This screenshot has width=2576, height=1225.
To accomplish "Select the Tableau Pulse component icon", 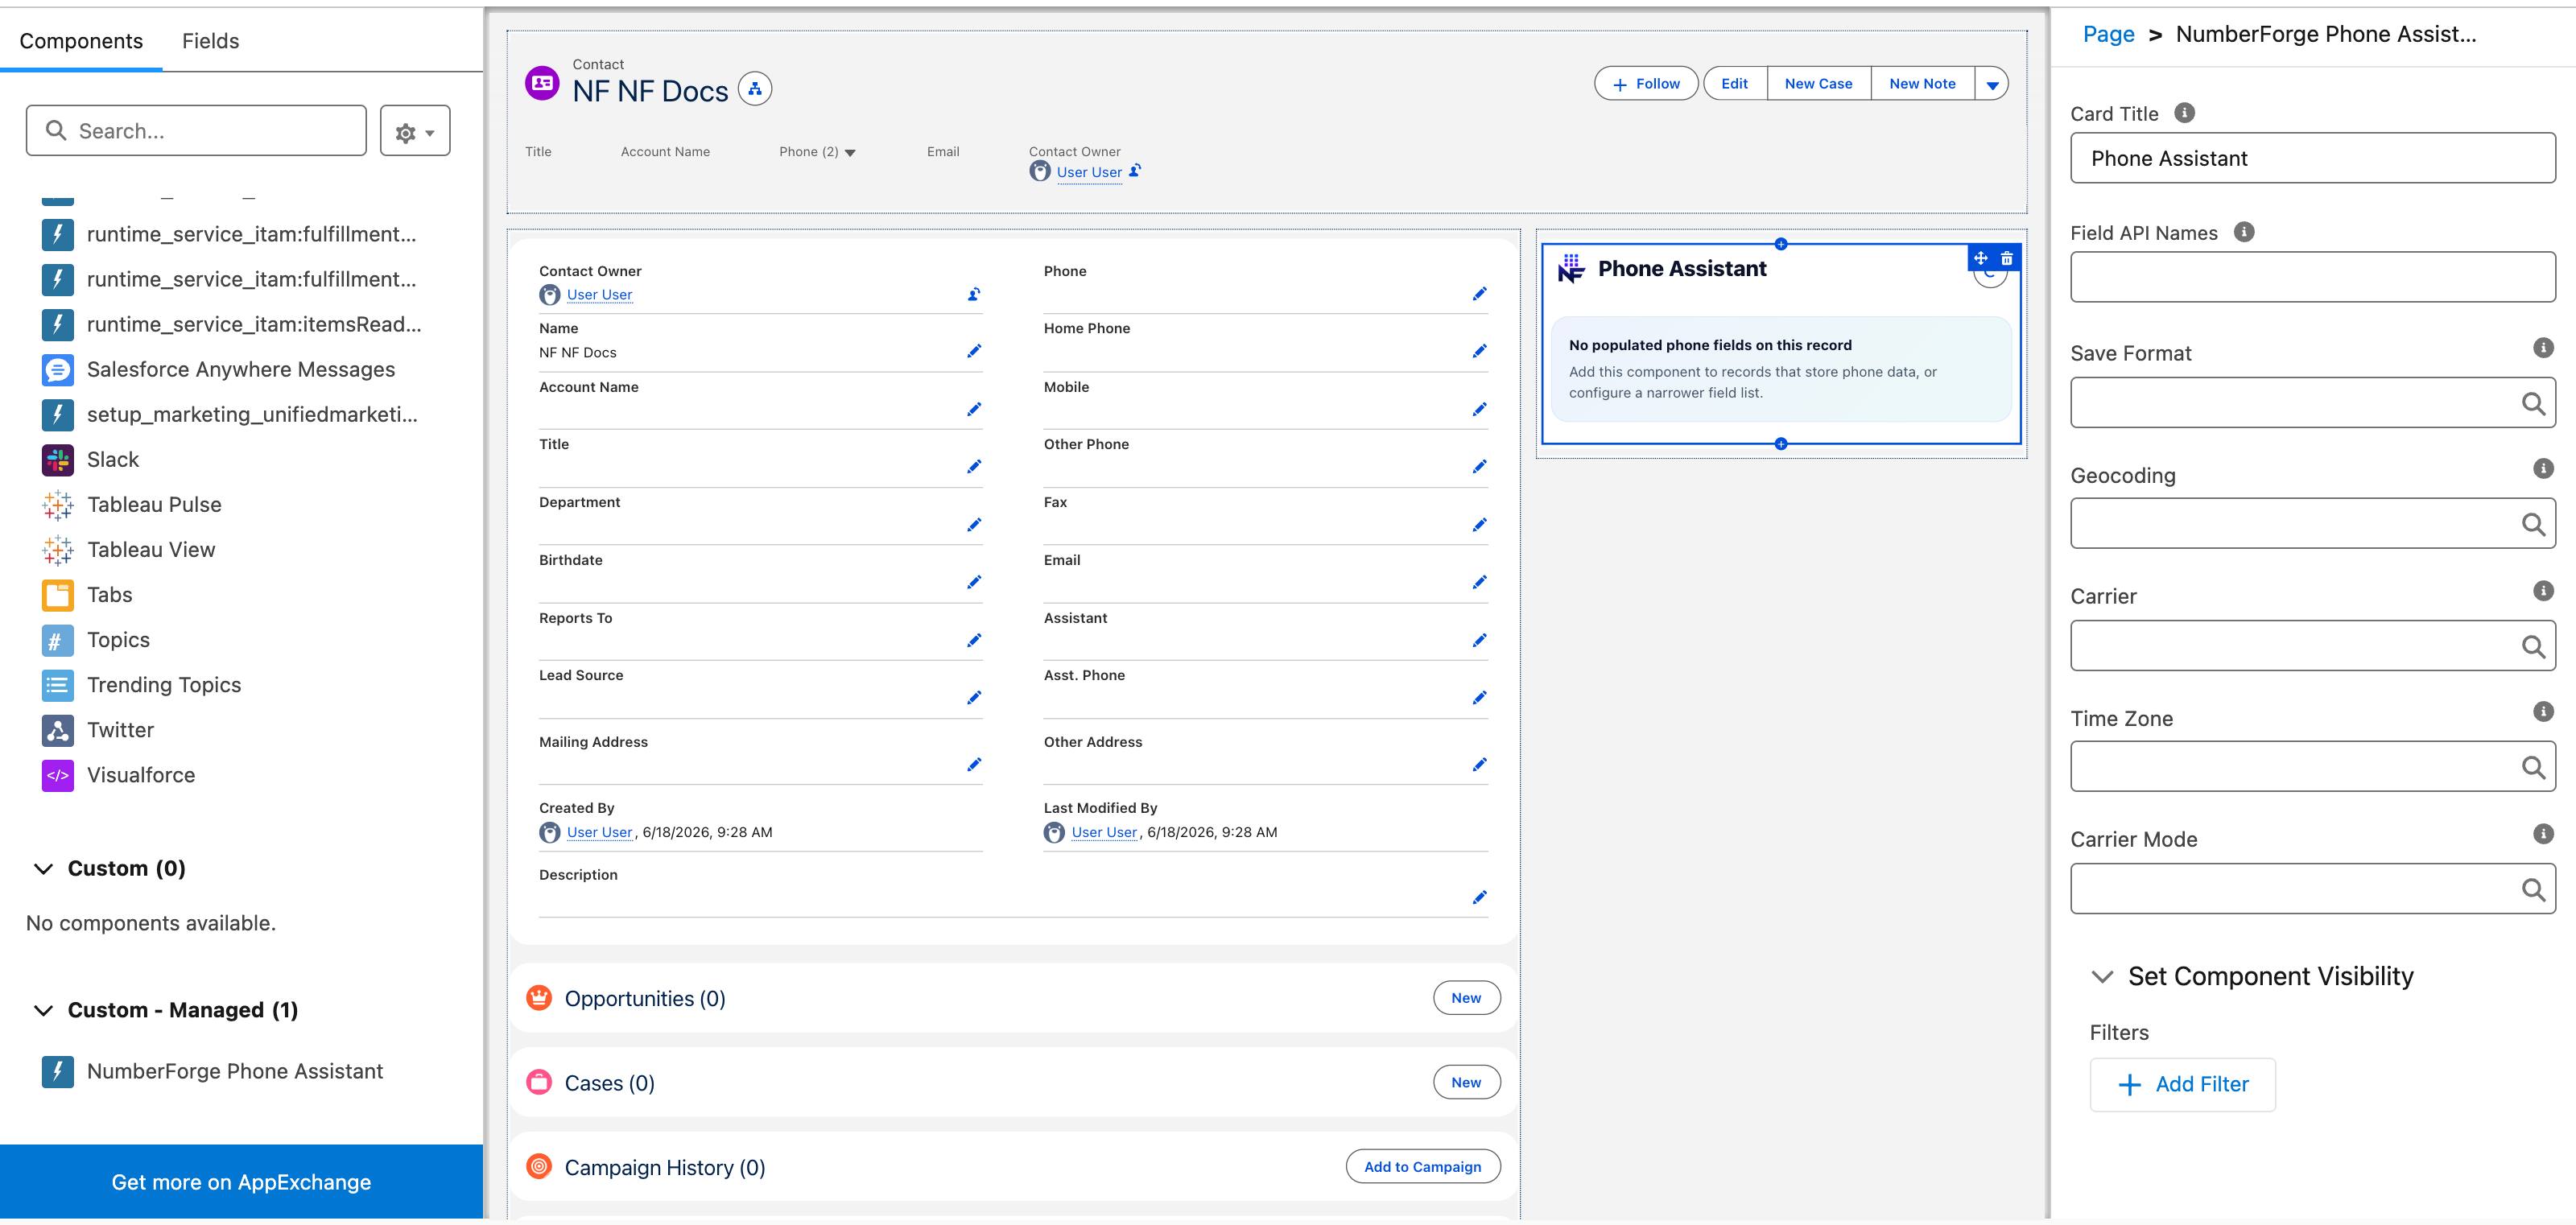I will click(x=57, y=505).
